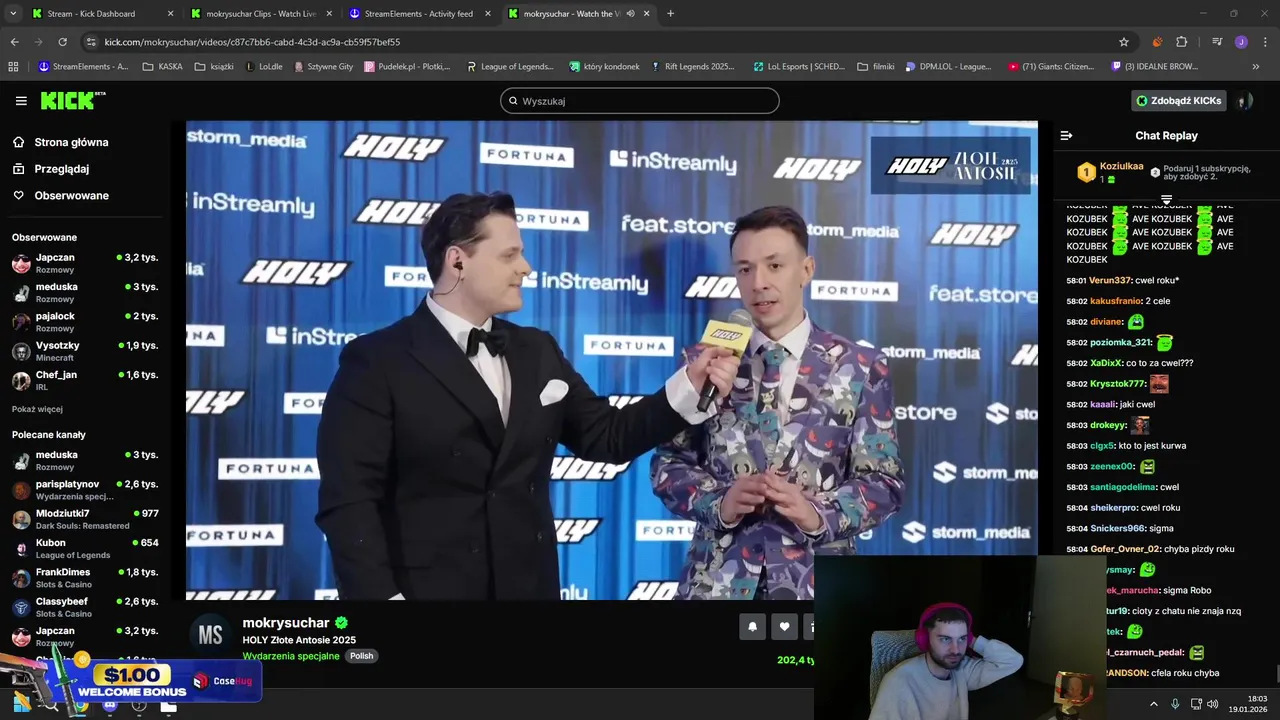Screen dimensions: 1280x720
Task: Open the MS channel avatar
Action: [210, 635]
